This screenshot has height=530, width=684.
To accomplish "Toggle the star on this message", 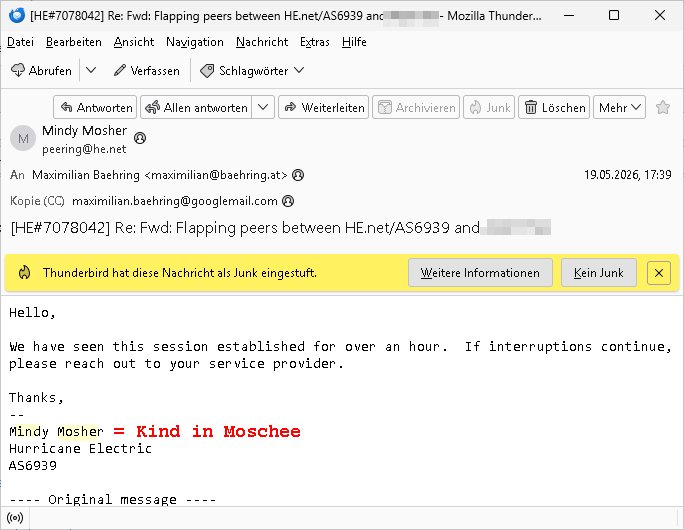I will [663, 107].
